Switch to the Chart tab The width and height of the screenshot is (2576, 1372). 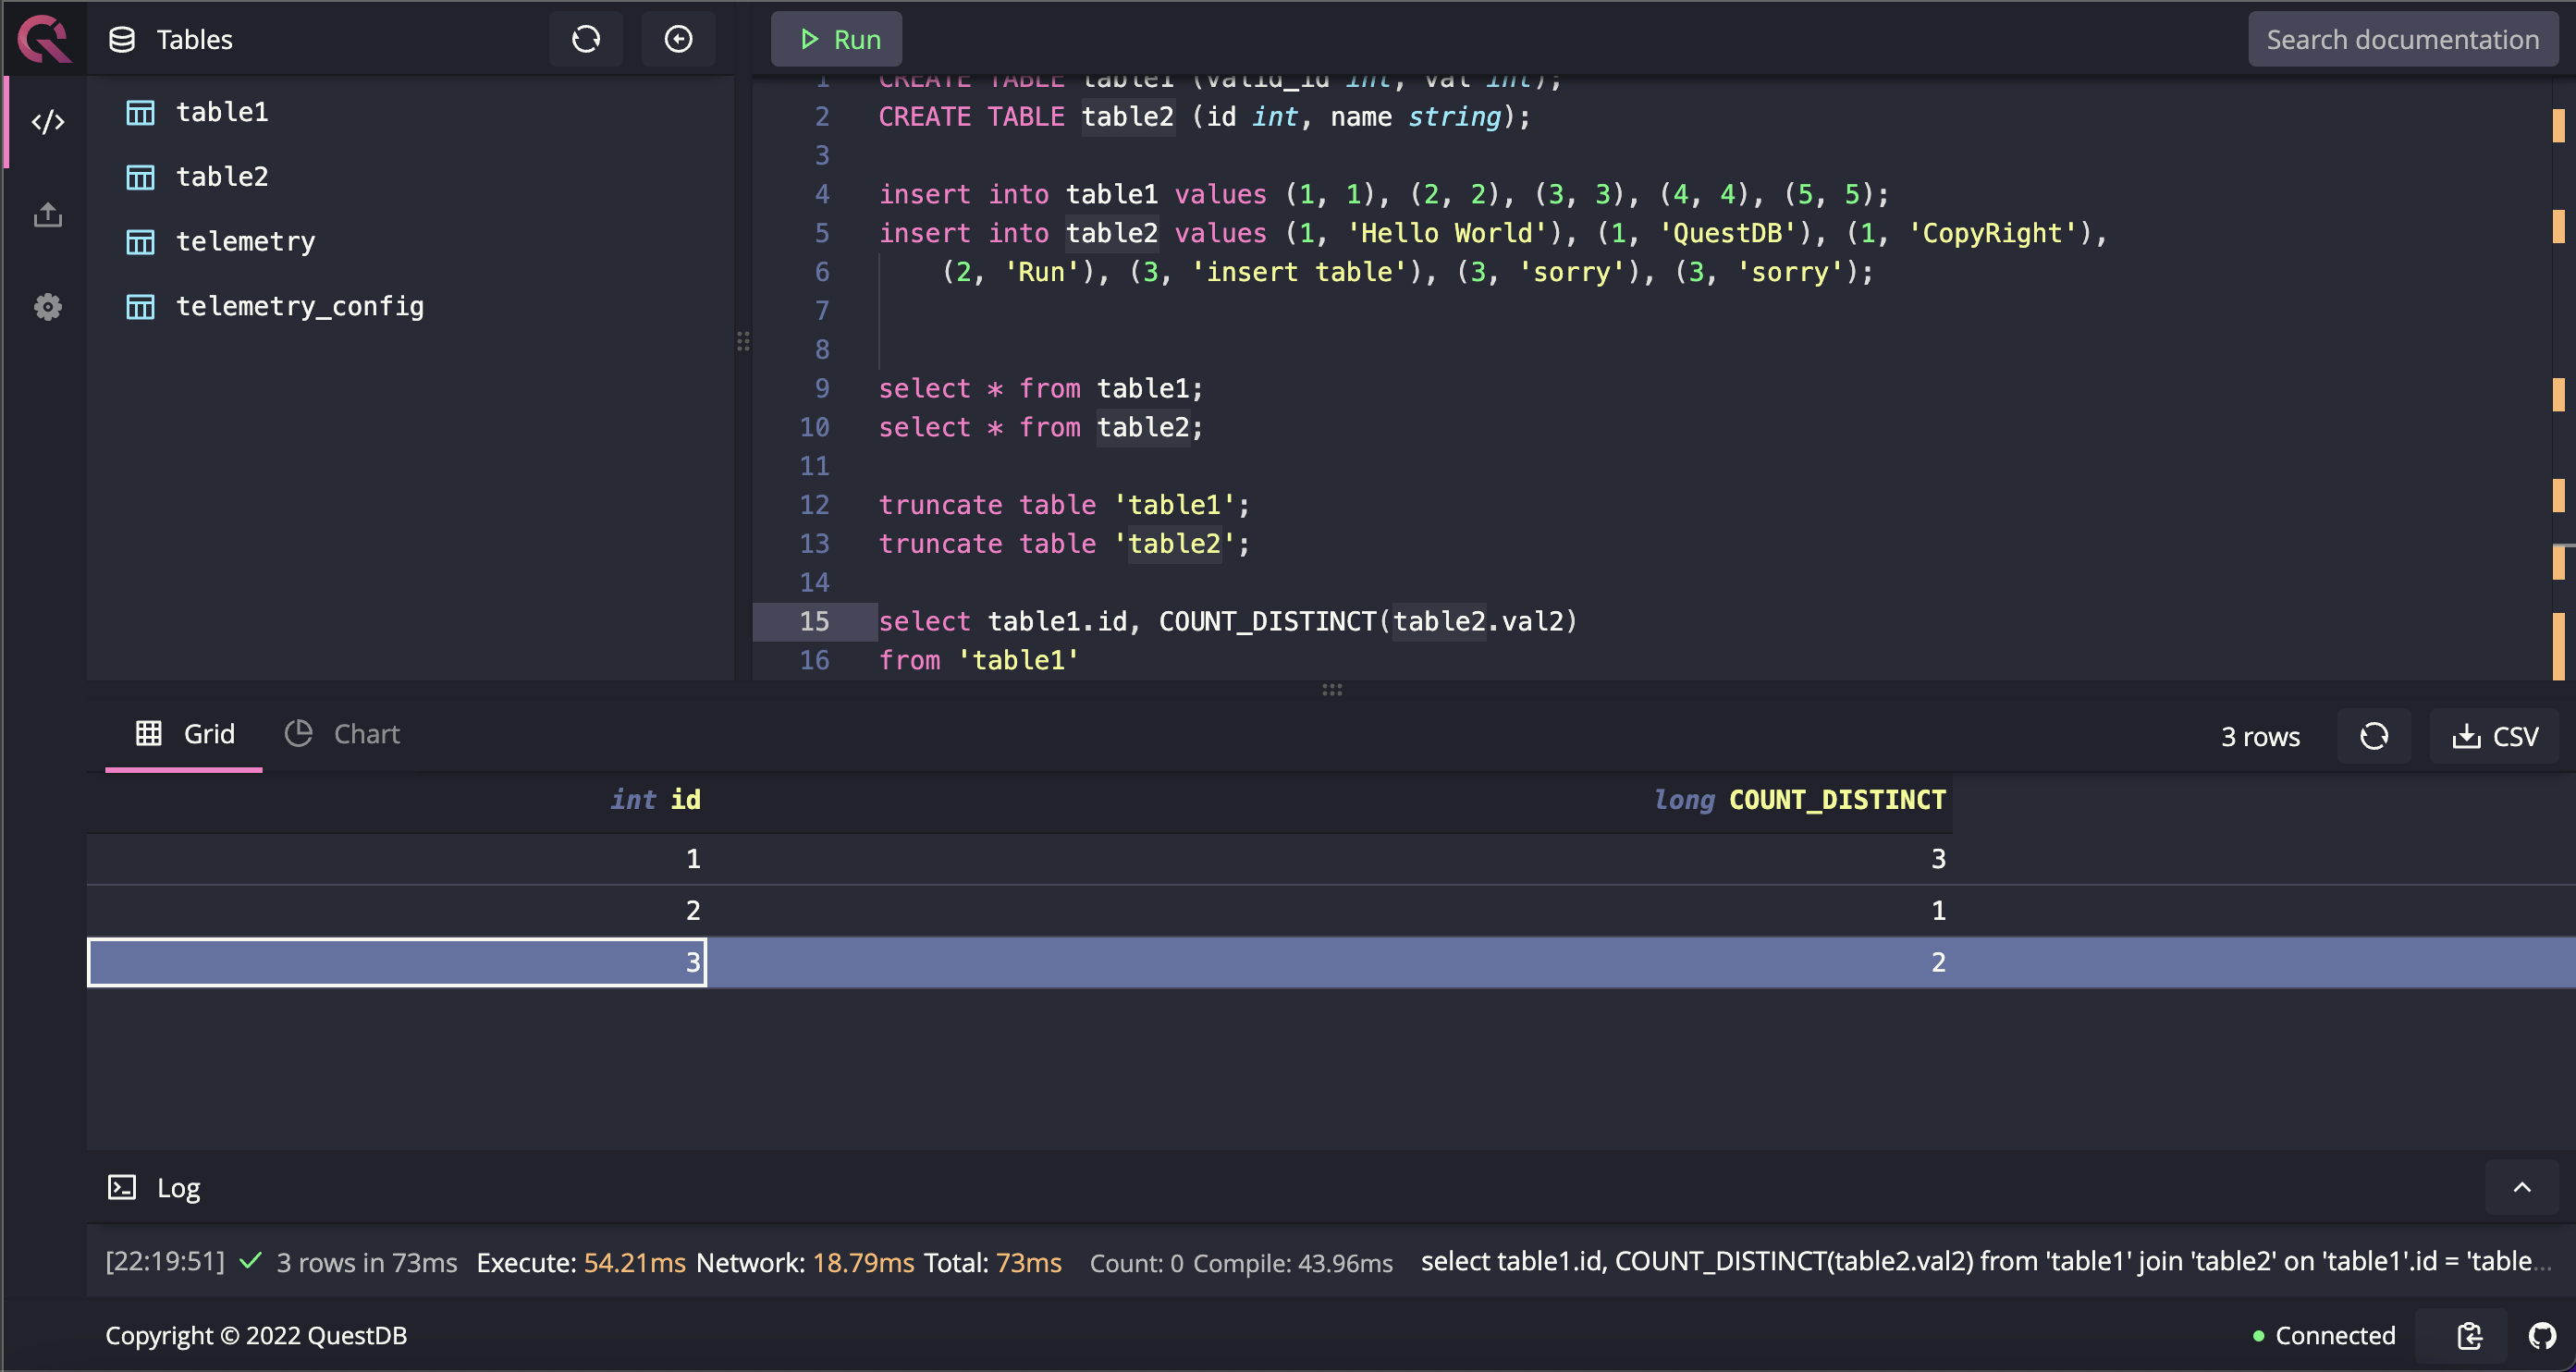point(343,734)
